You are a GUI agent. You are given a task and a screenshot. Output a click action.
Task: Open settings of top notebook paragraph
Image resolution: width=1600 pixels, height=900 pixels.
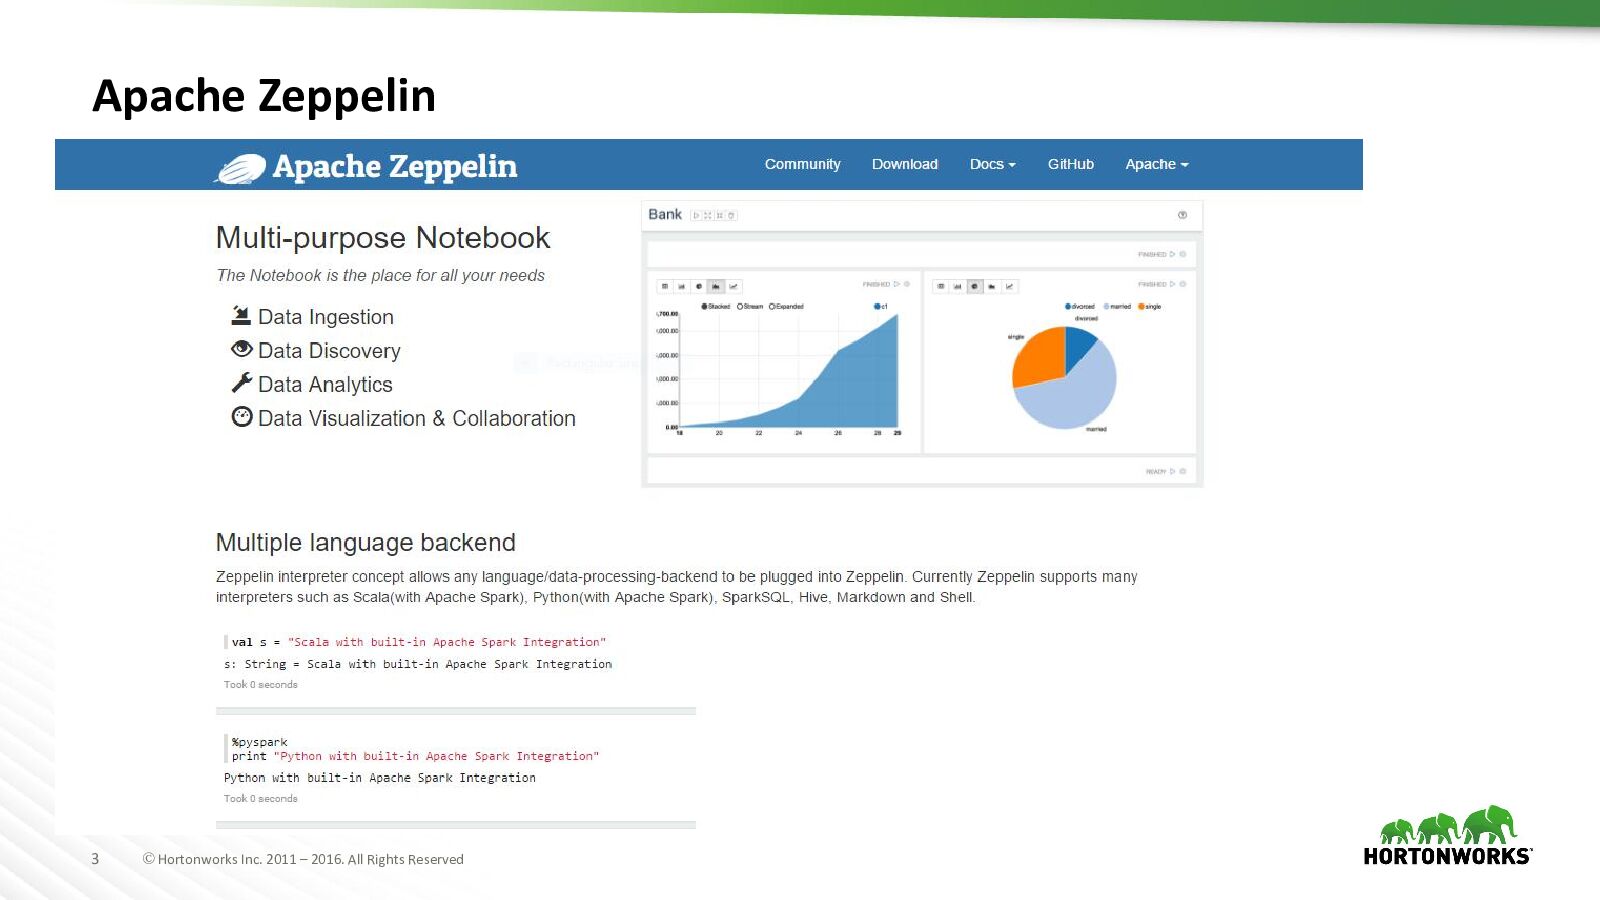[1183, 254]
